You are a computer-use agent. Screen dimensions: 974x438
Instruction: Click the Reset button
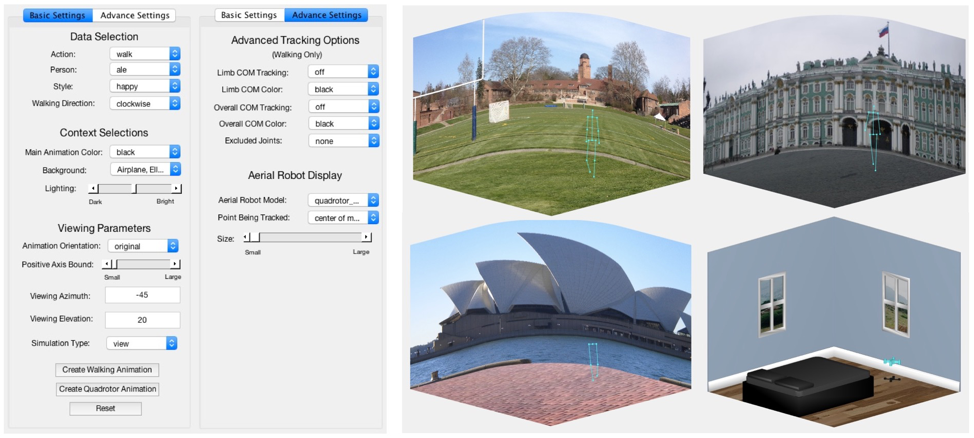pyautogui.click(x=105, y=408)
